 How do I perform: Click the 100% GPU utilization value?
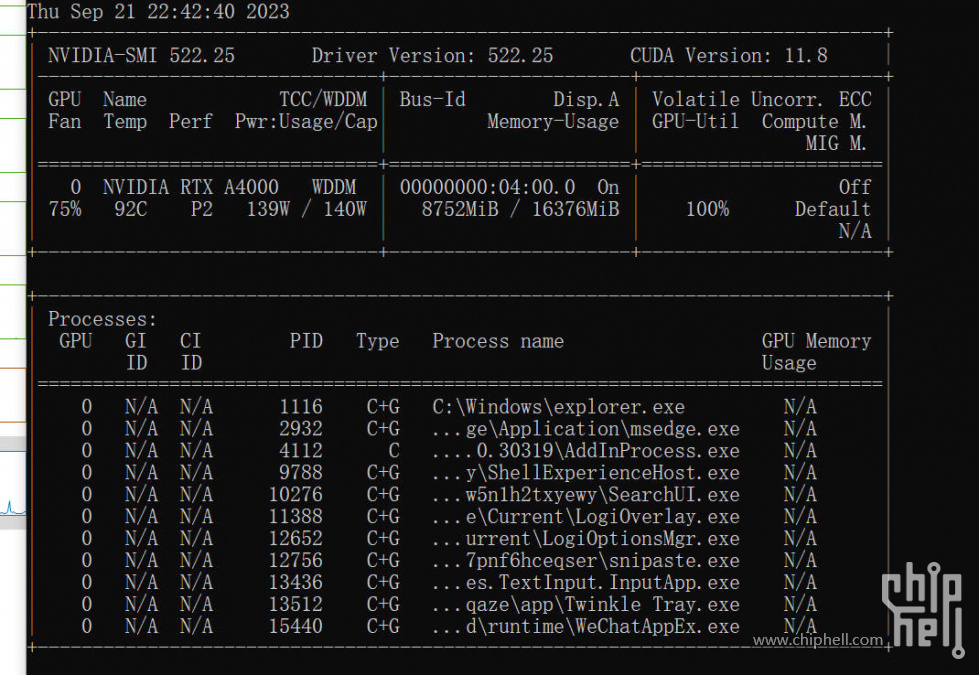[x=707, y=209]
